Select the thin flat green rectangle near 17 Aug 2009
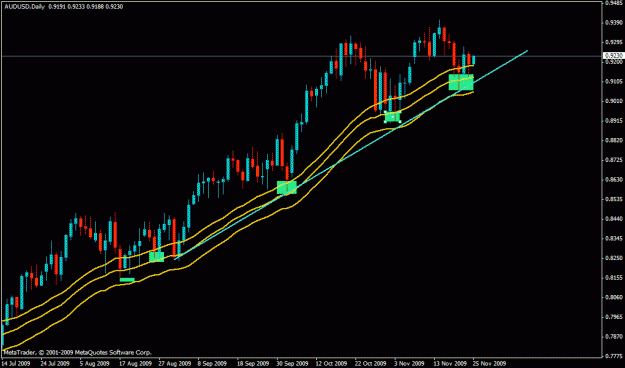Screen dimensions: 625x368 [x=127, y=280]
